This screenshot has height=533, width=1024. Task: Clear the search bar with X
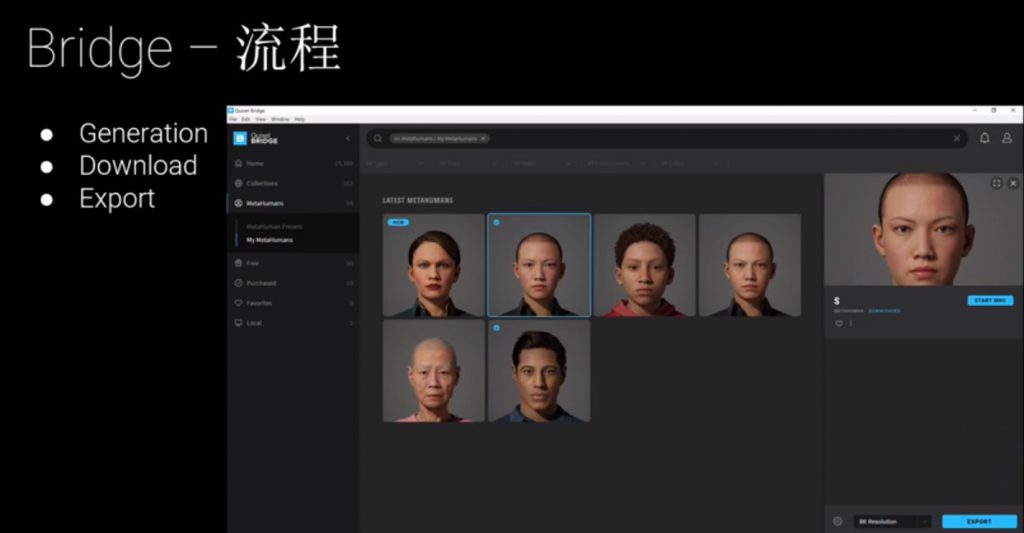point(957,138)
